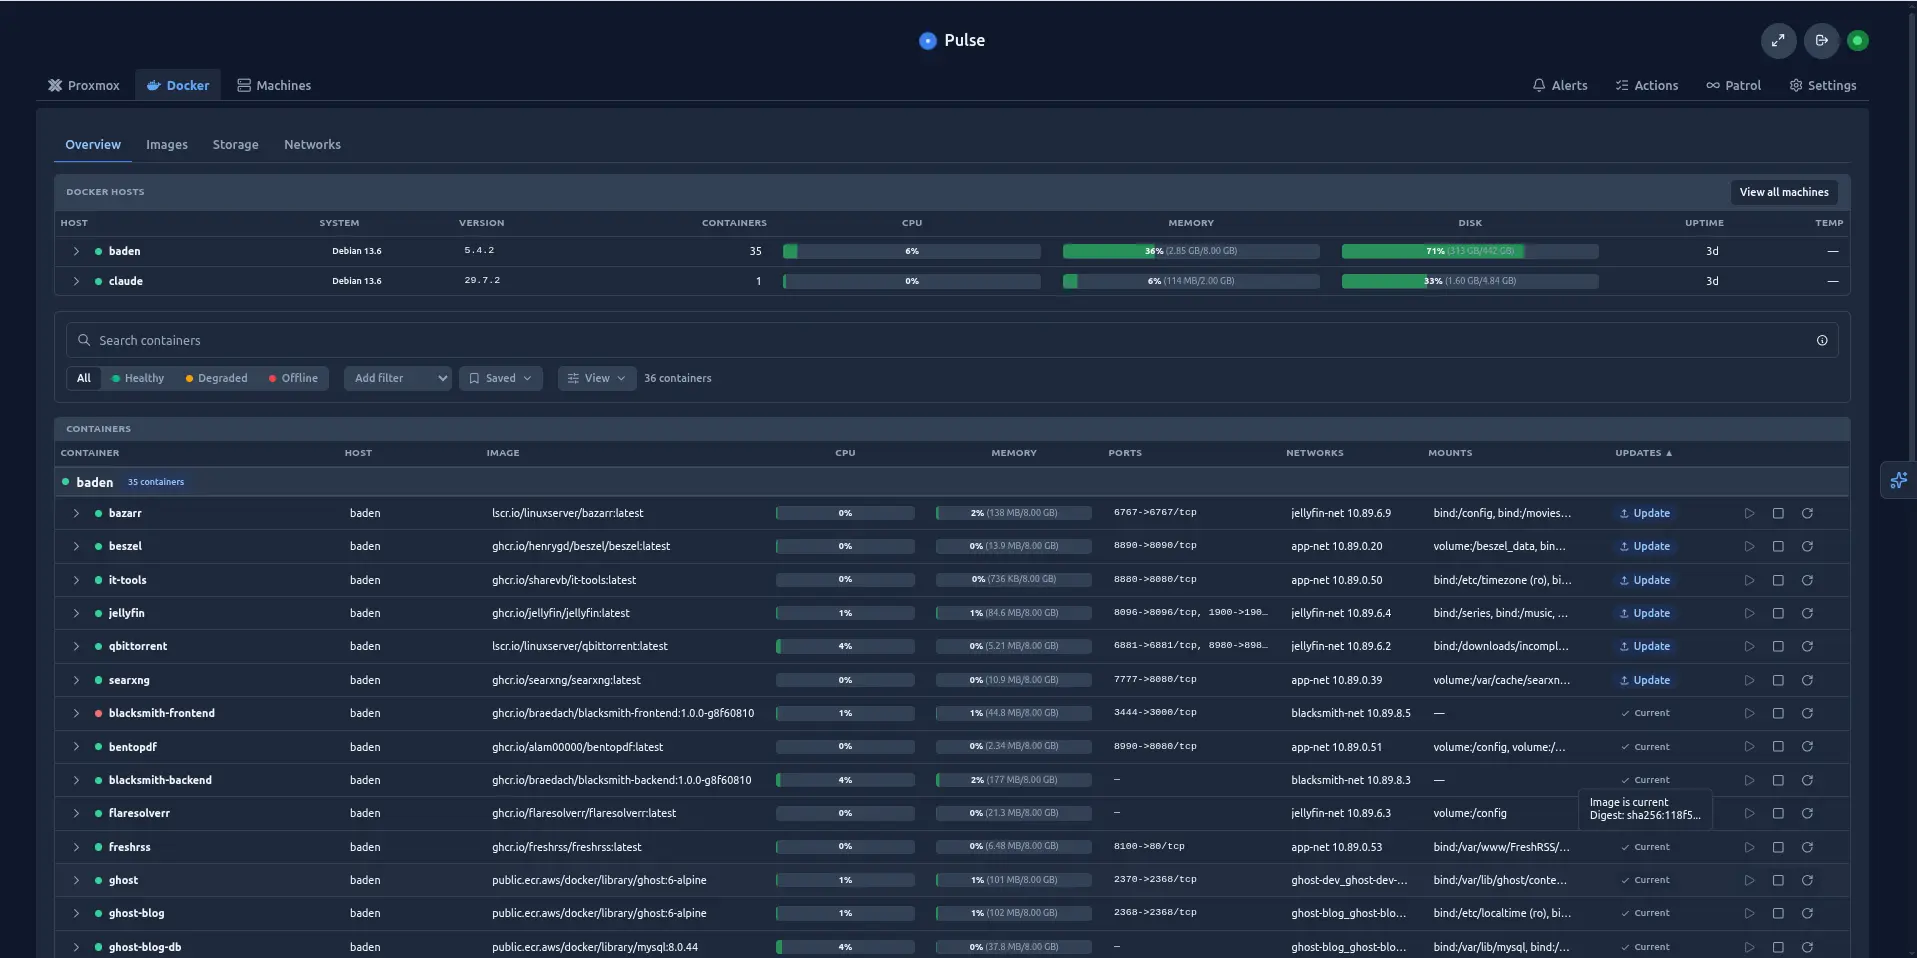Open the Alerts page

[1560, 86]
